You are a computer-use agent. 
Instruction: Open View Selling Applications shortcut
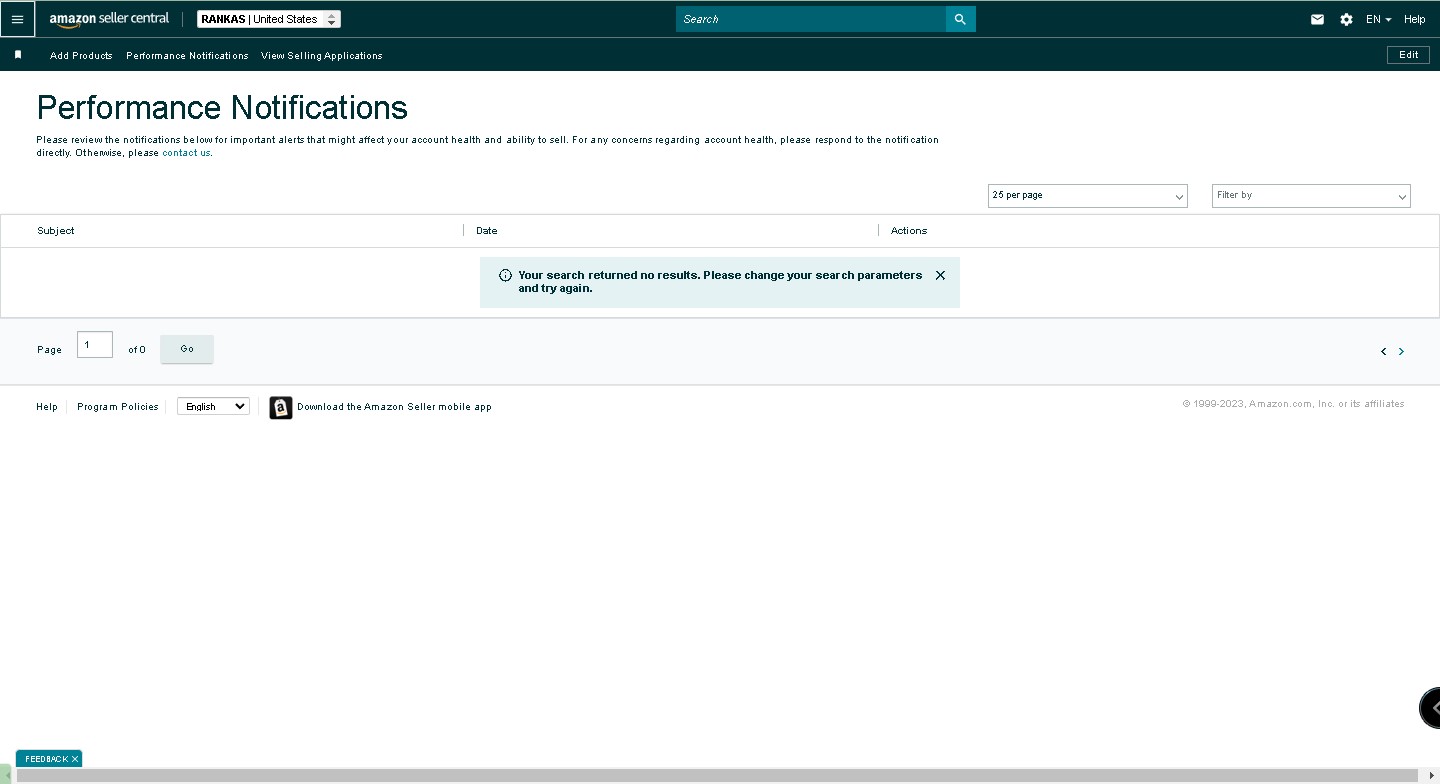(322, 56)
